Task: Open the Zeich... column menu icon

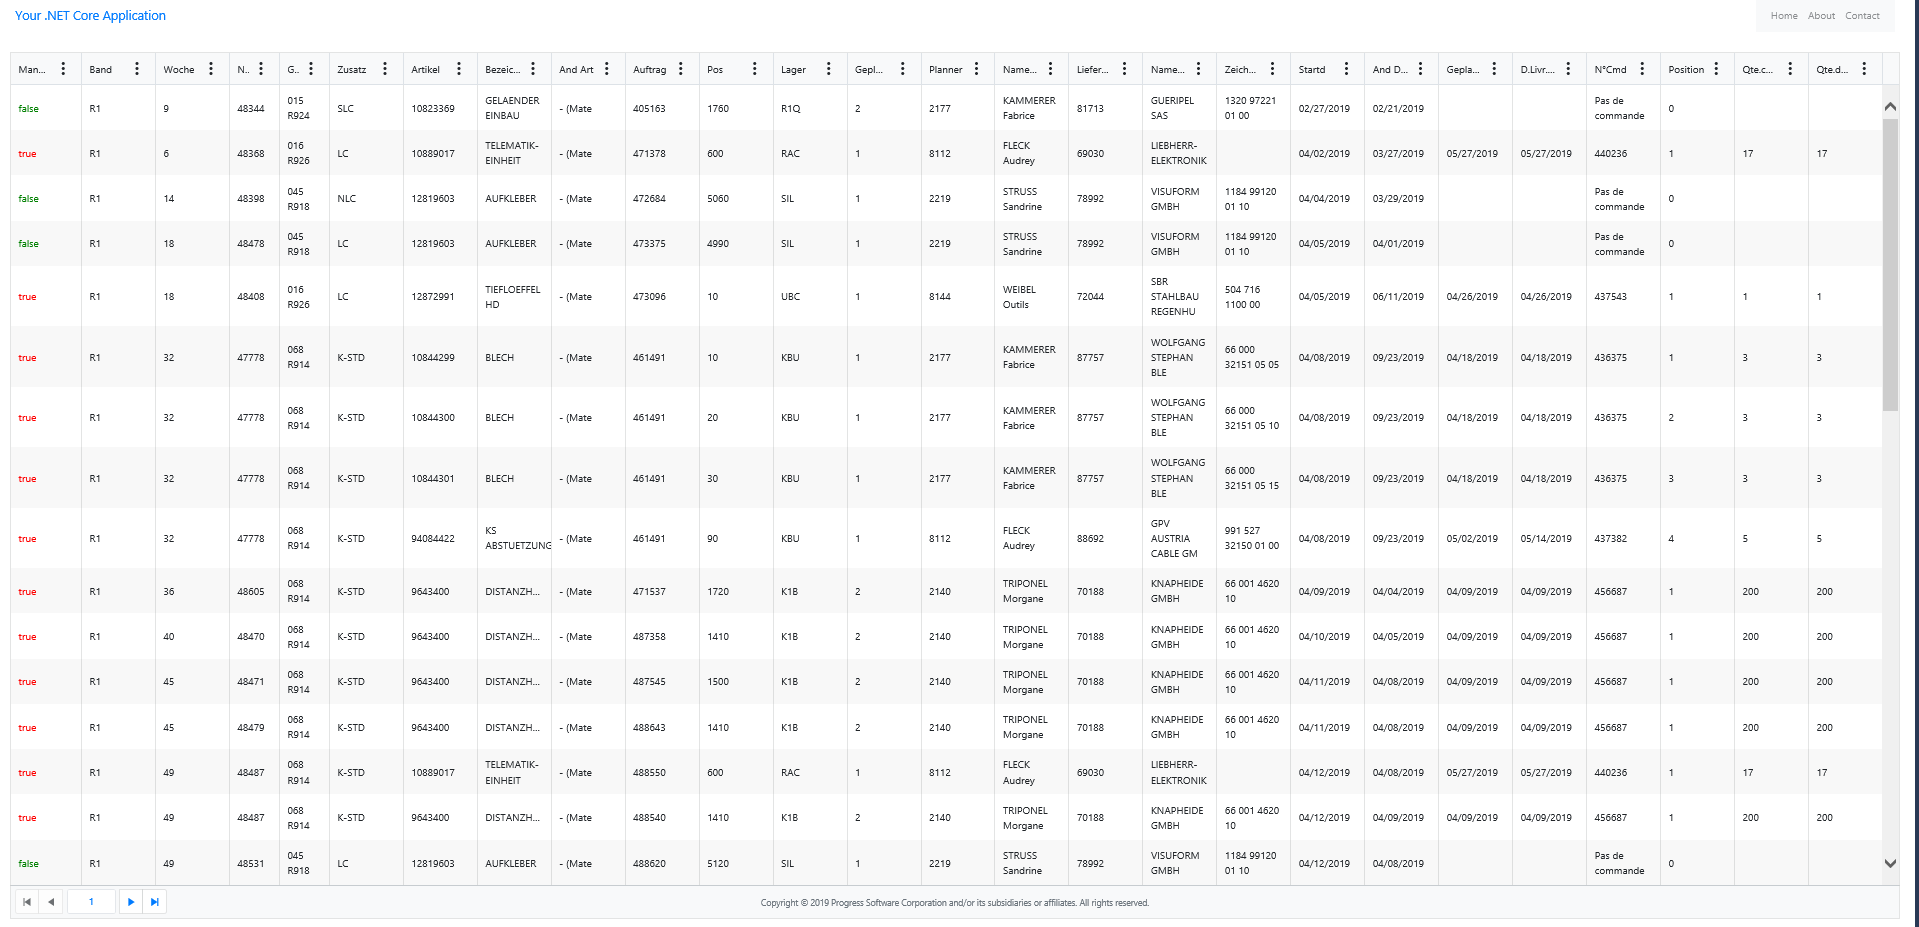Action: pyautogui.click(x=1273, y=69)
